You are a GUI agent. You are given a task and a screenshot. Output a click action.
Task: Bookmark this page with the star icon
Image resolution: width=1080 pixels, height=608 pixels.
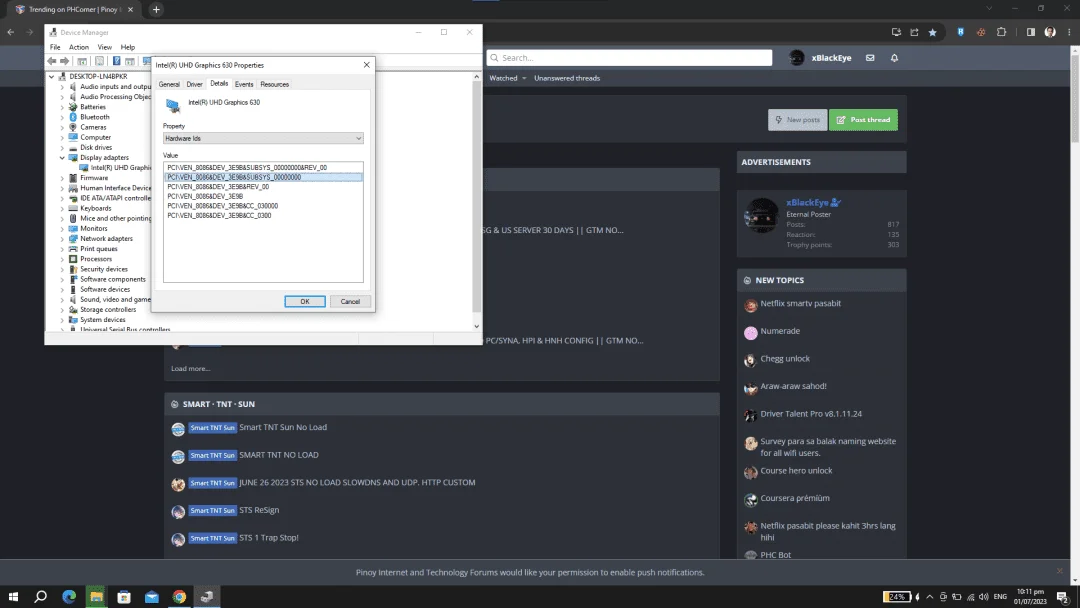coord(933,32)
